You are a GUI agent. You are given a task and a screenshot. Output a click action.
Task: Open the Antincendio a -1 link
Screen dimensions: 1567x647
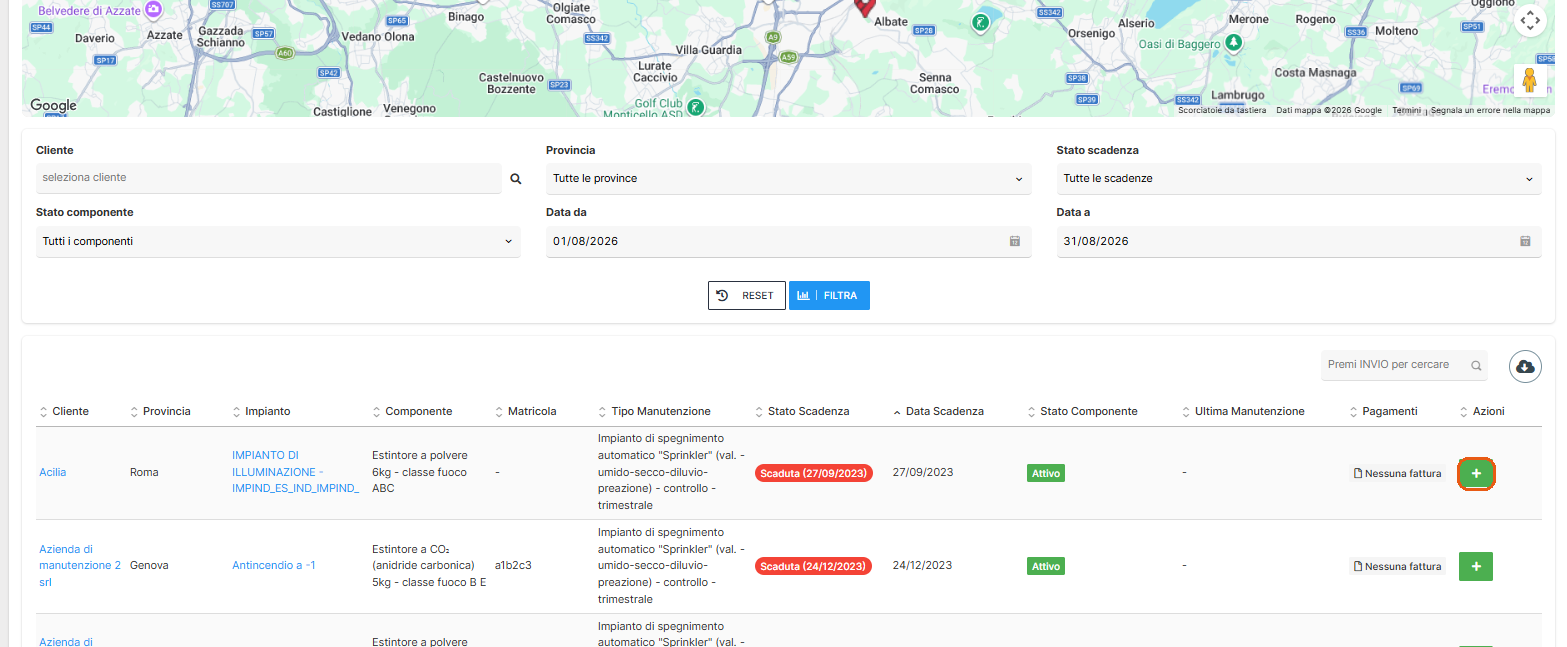[274, 566]
